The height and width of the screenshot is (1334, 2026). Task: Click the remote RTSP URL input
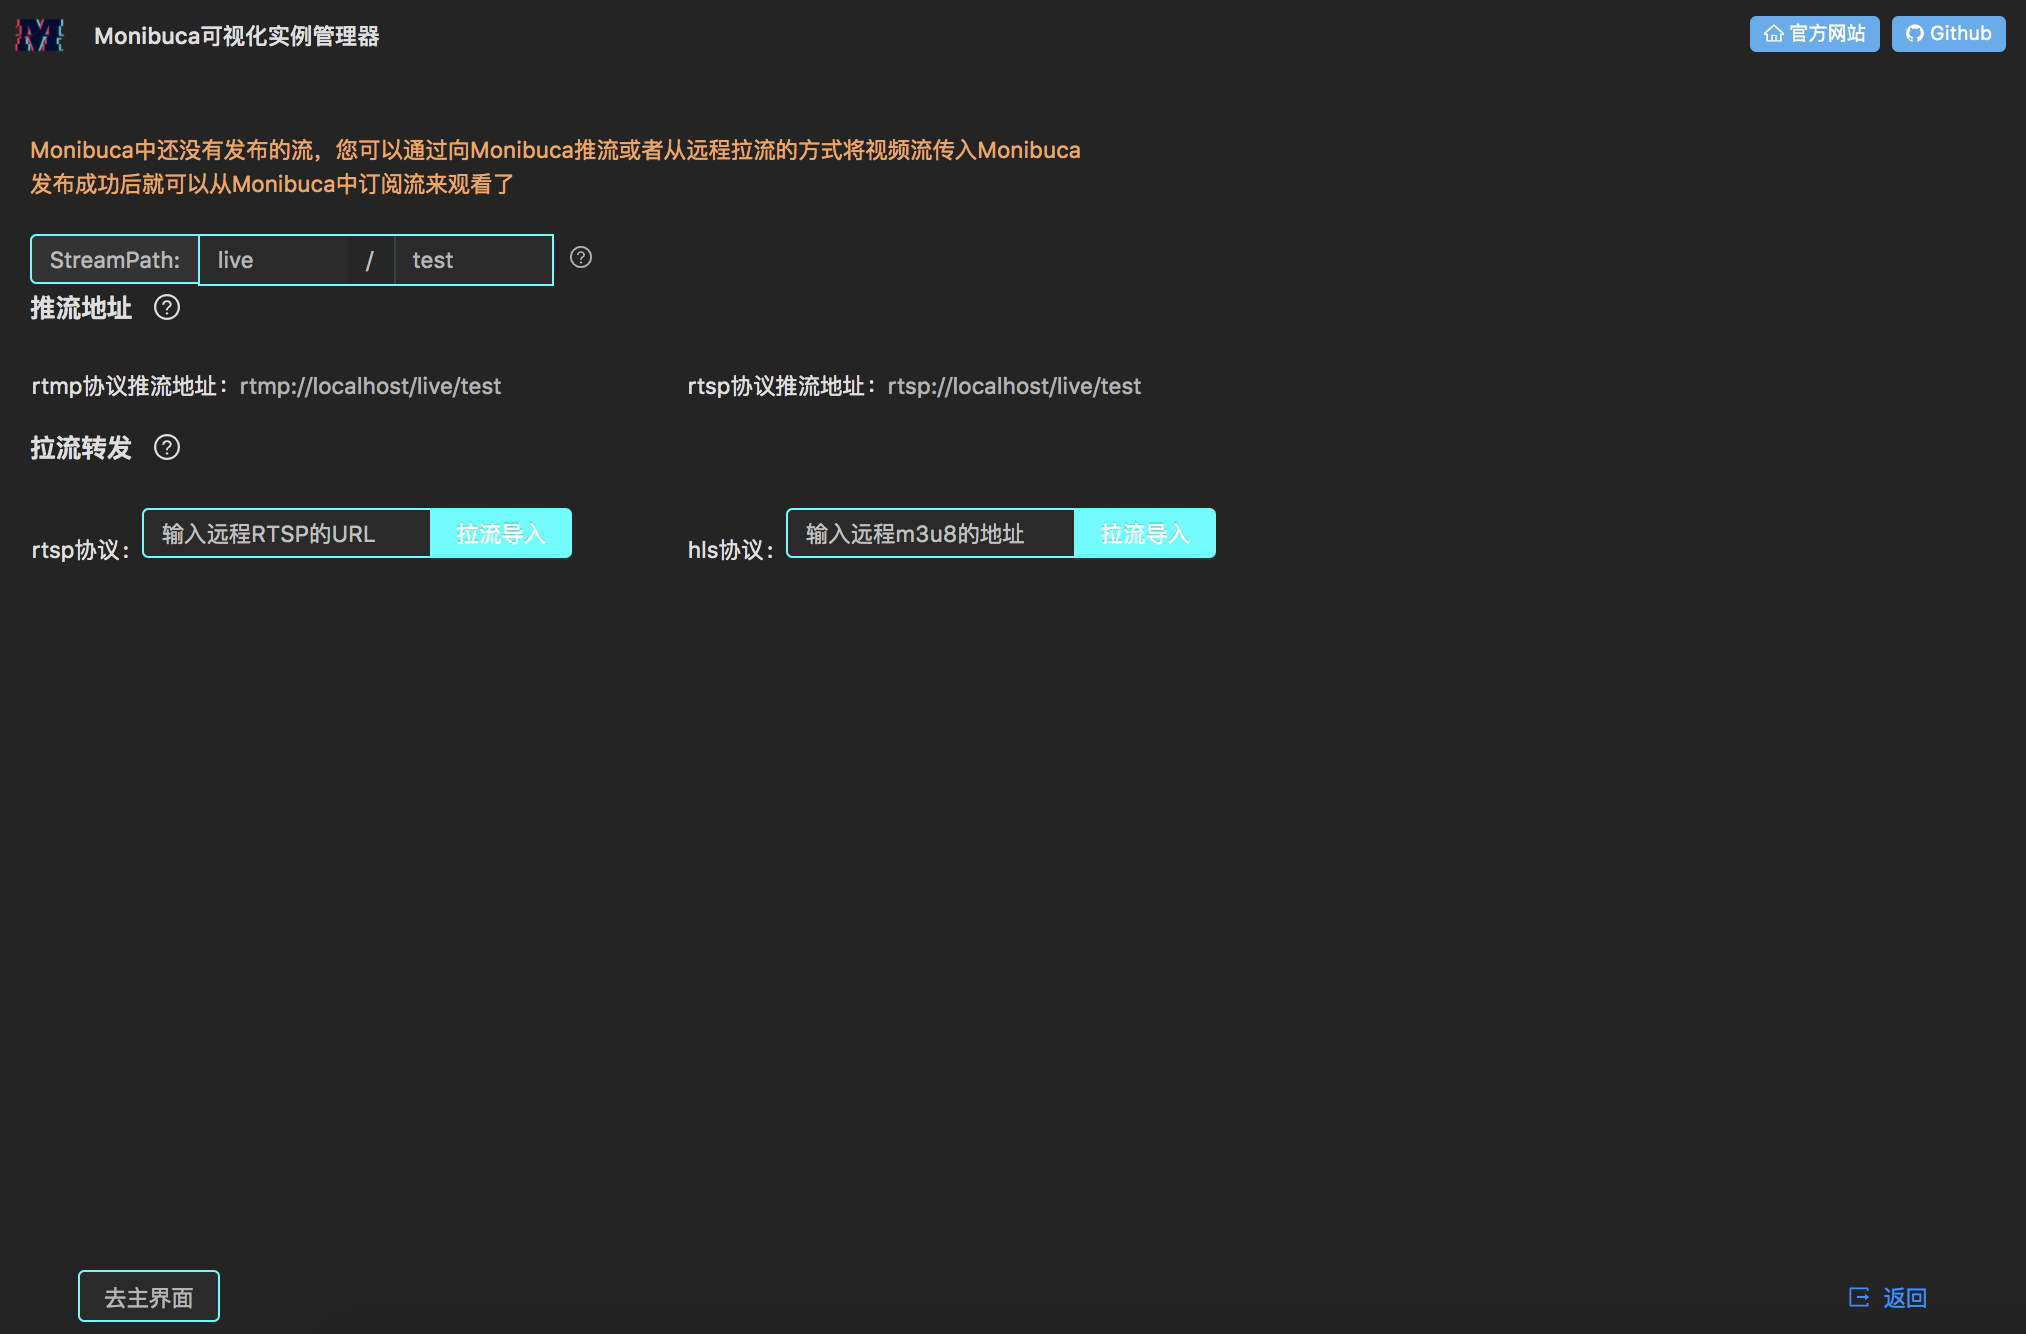(287, 534)
